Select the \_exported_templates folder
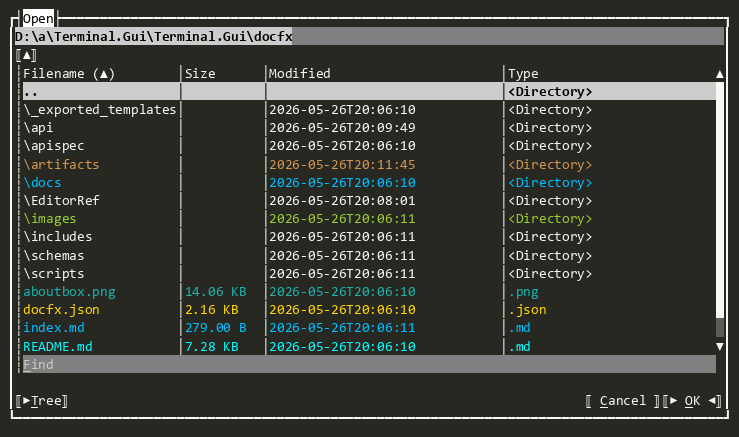The image size is (739, 437). (99, 109)
